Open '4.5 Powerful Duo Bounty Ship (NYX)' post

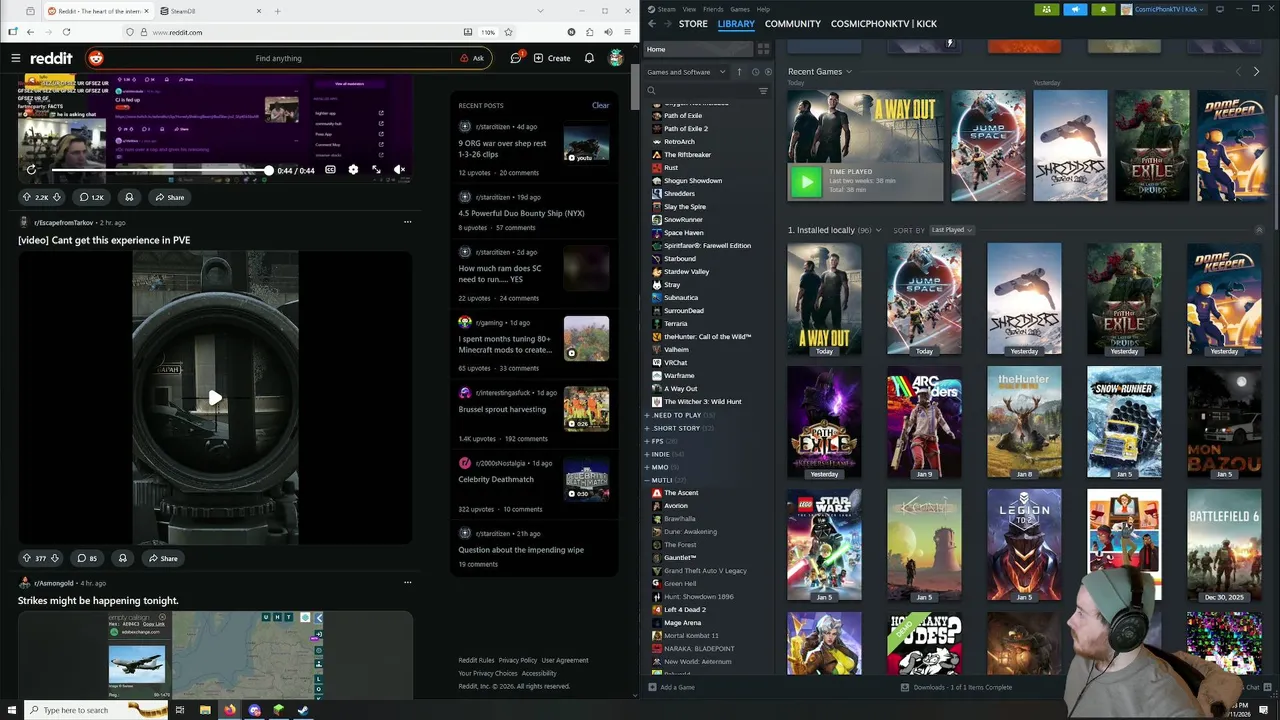pyautogui.click(x=521, y=213)
